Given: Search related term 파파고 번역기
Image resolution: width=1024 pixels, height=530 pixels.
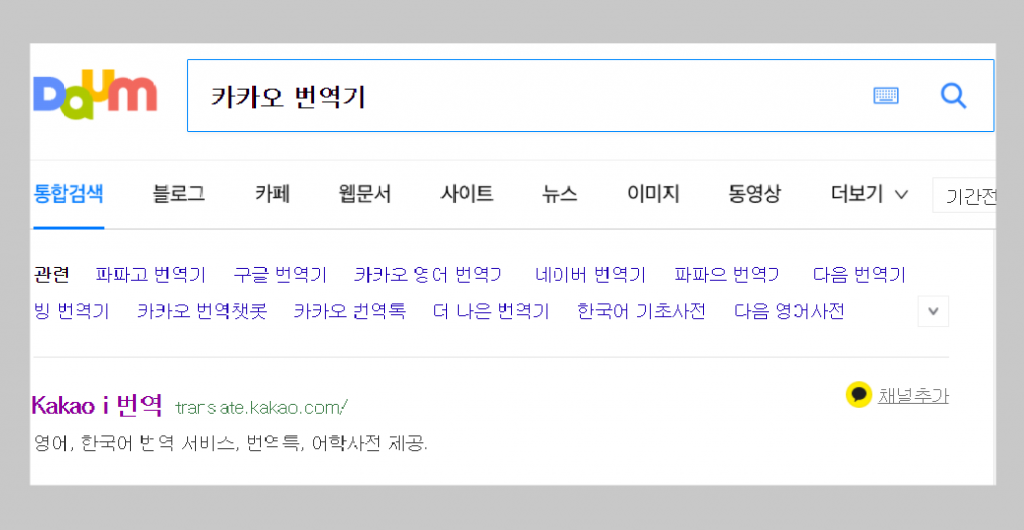Looking at the screenshot, I should [151, 275].
